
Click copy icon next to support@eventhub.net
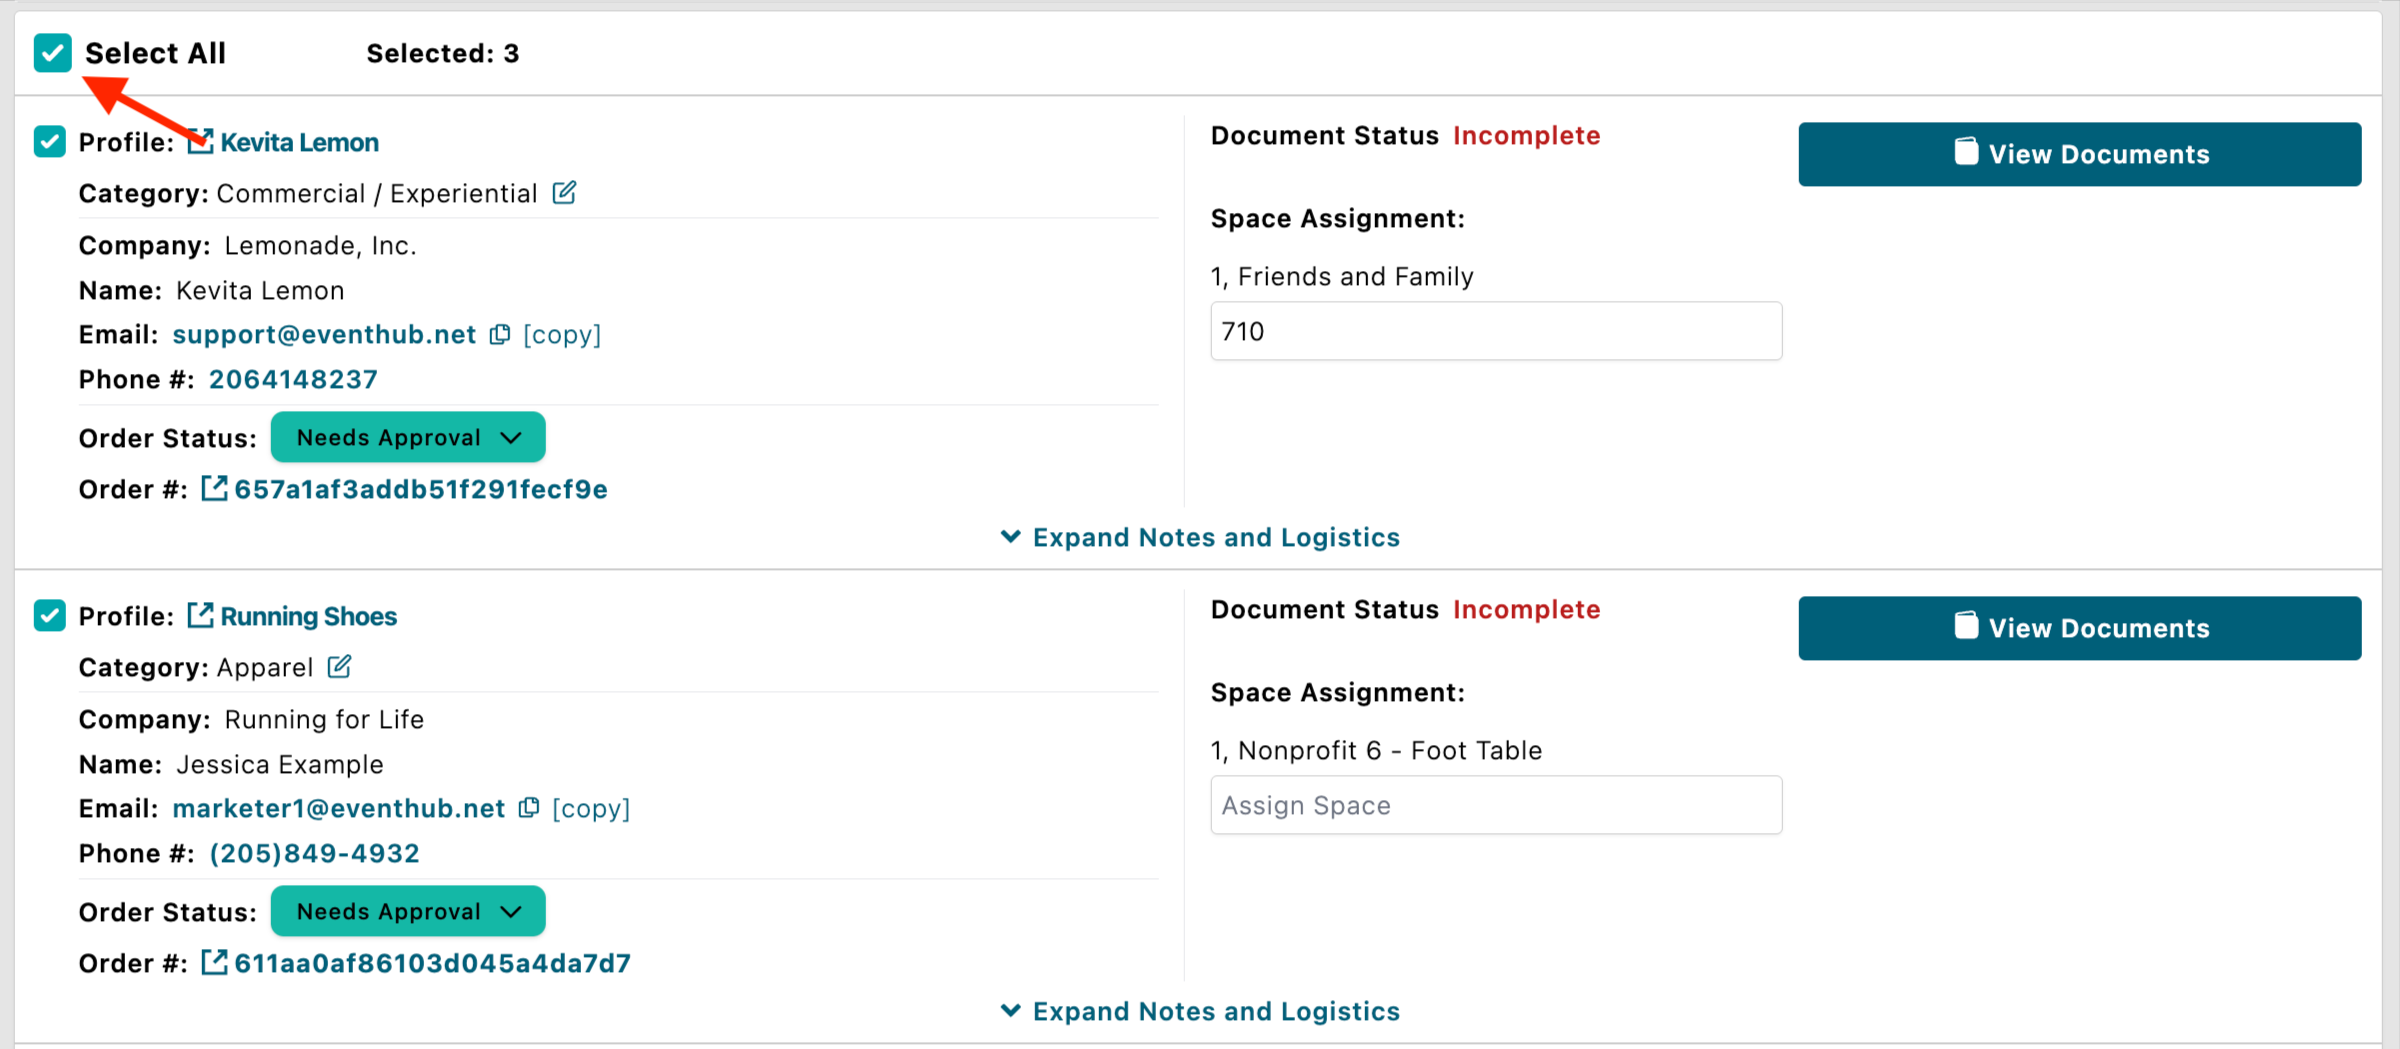pos(500,334)
